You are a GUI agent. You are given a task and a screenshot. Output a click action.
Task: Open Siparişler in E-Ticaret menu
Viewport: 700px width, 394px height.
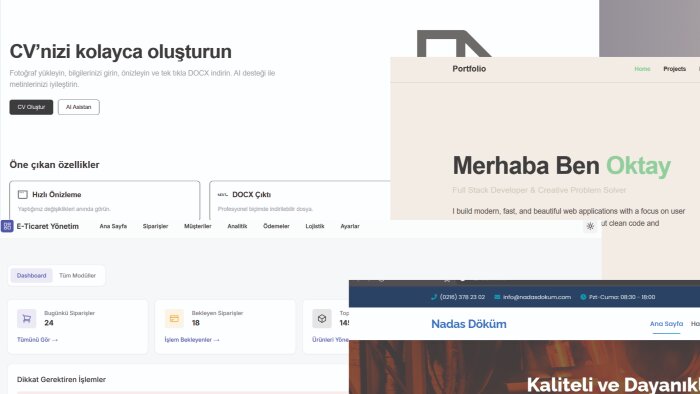coord(155,226)
